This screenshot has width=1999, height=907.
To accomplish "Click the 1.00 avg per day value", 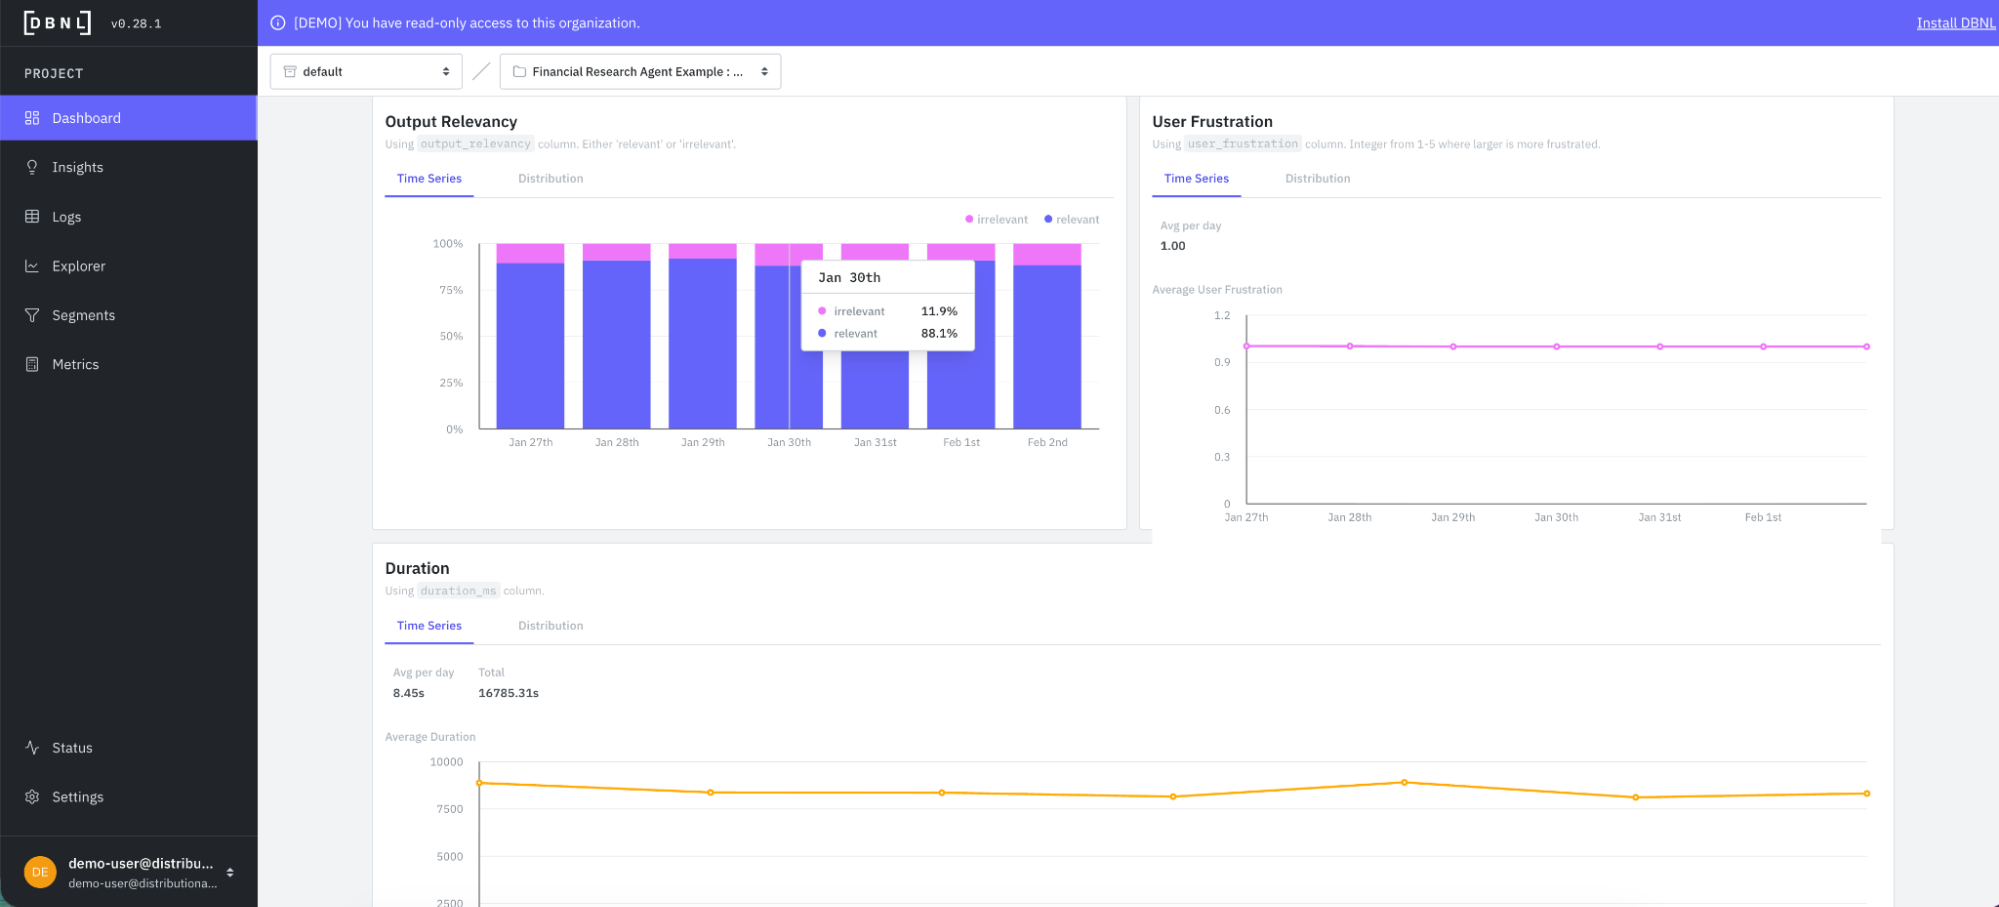I will coord(1173,246).
